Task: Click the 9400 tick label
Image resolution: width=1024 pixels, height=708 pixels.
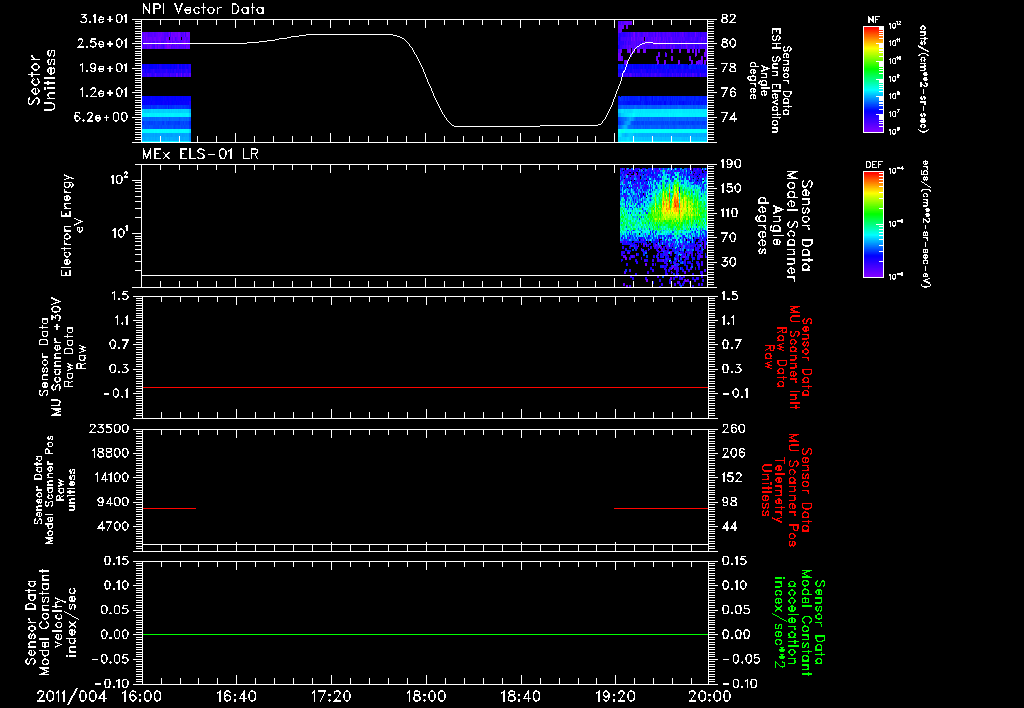Action: pyautogui.click(x=114, y=502)
